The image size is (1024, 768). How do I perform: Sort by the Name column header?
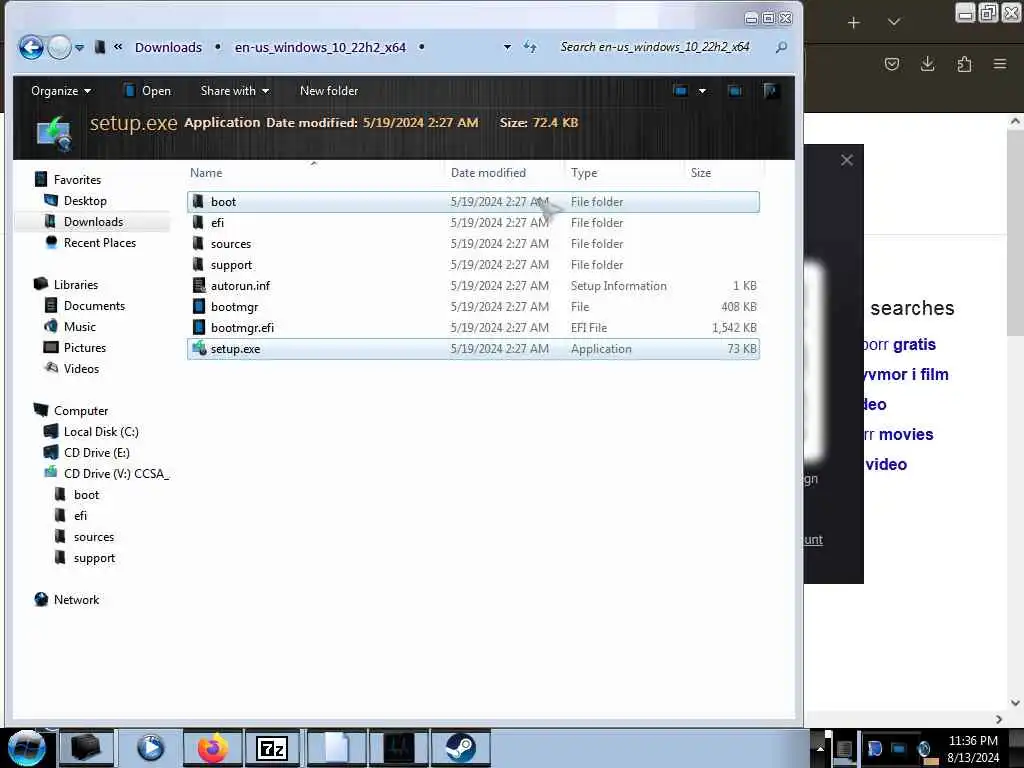click(206, 172)
